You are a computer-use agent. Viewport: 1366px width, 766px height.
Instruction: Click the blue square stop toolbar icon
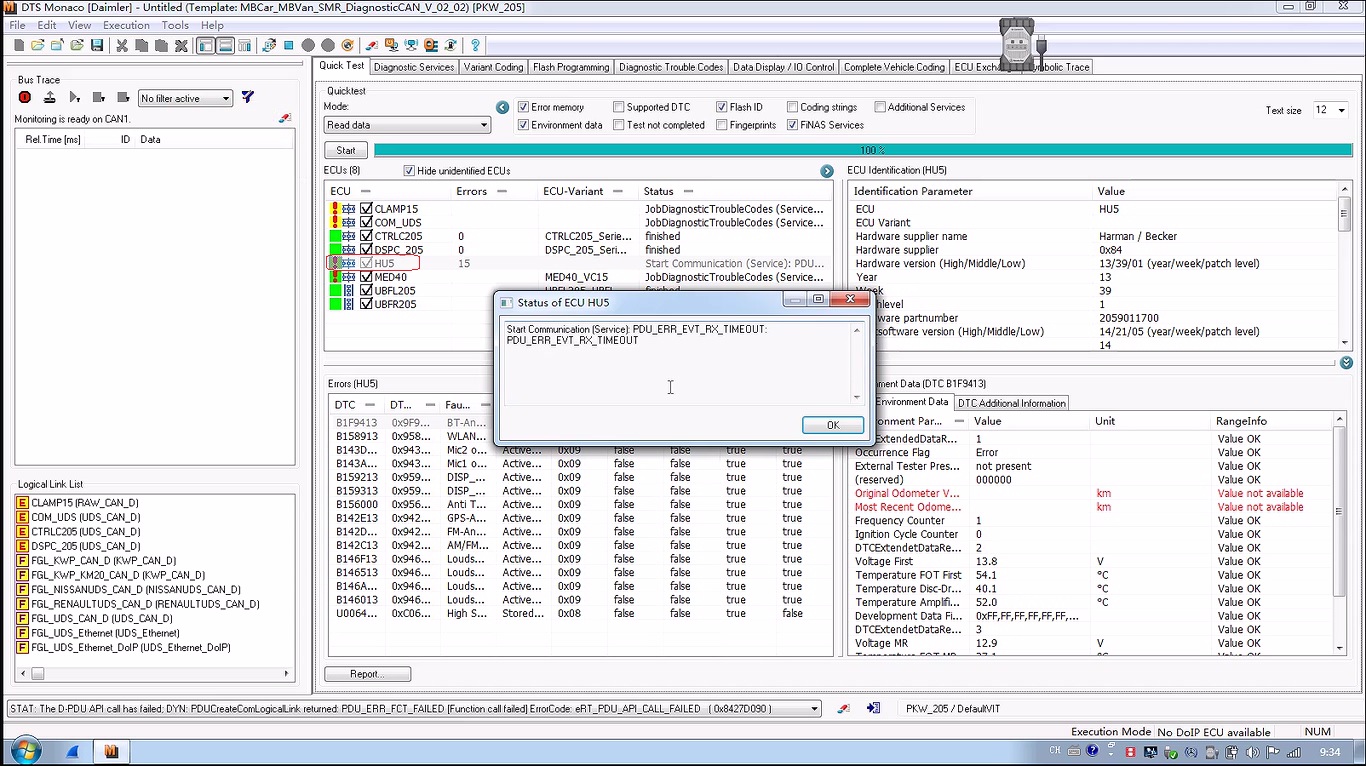pyautogui.click(x=288, y=46)
